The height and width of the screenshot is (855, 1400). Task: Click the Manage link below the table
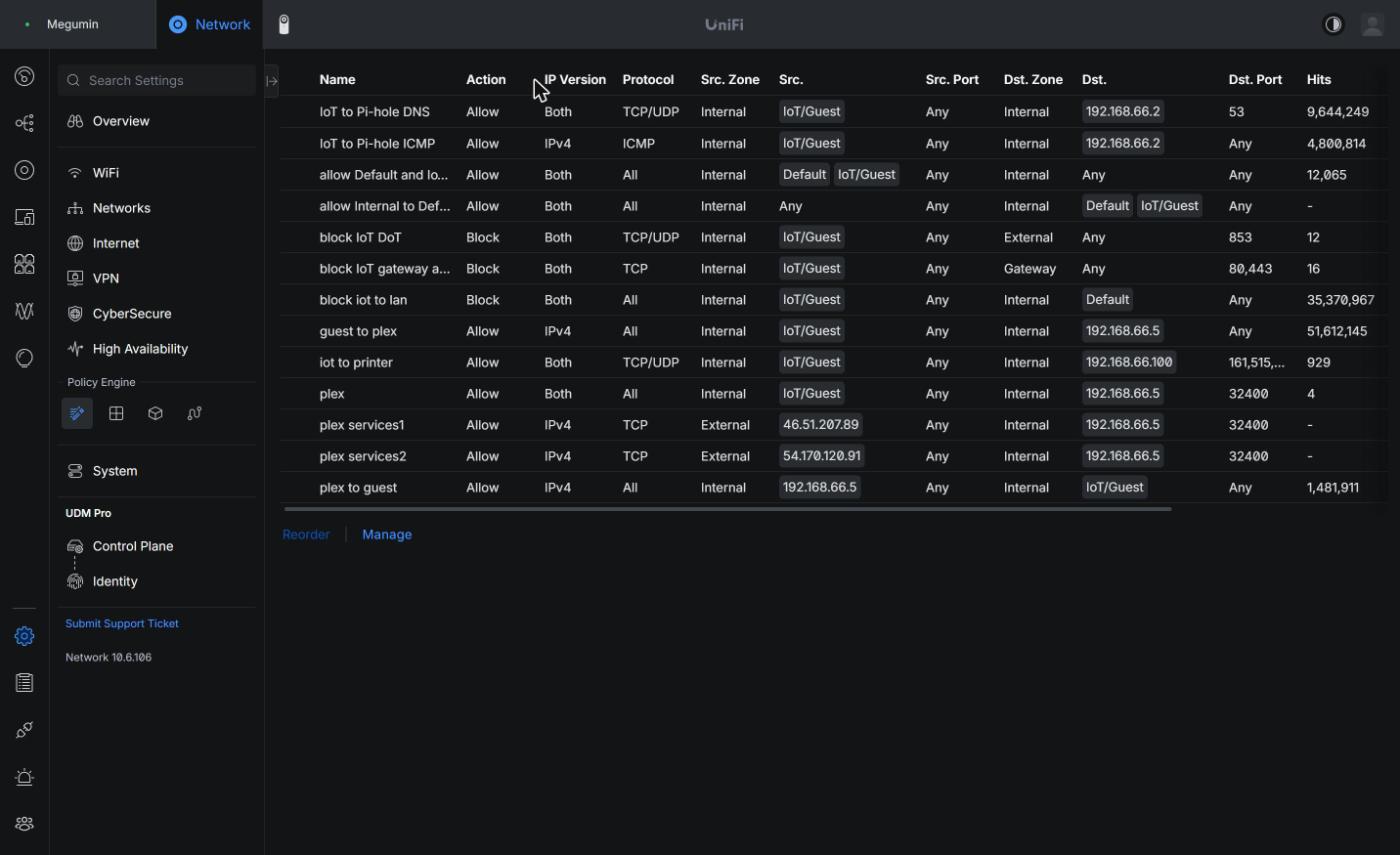click(x=387, y=534)
